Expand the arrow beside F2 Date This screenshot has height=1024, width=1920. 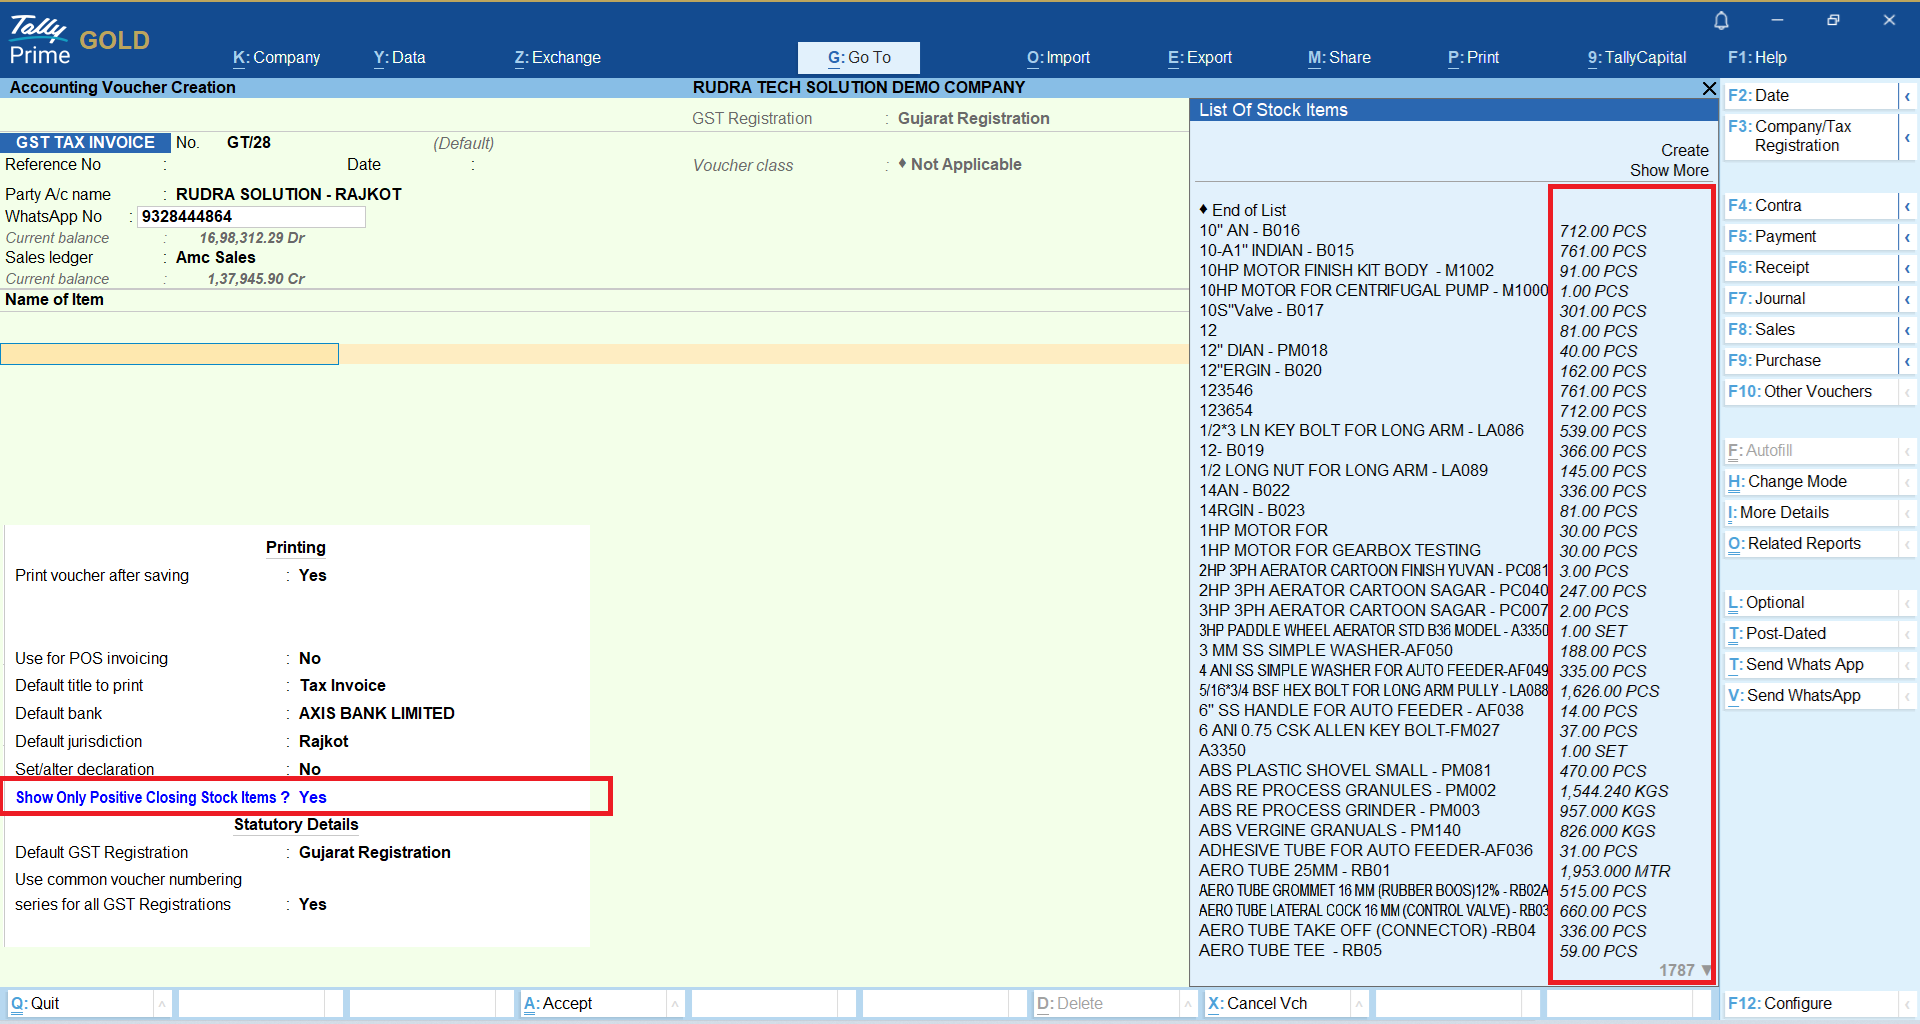pyautogui.click(x=1907, y=96)
